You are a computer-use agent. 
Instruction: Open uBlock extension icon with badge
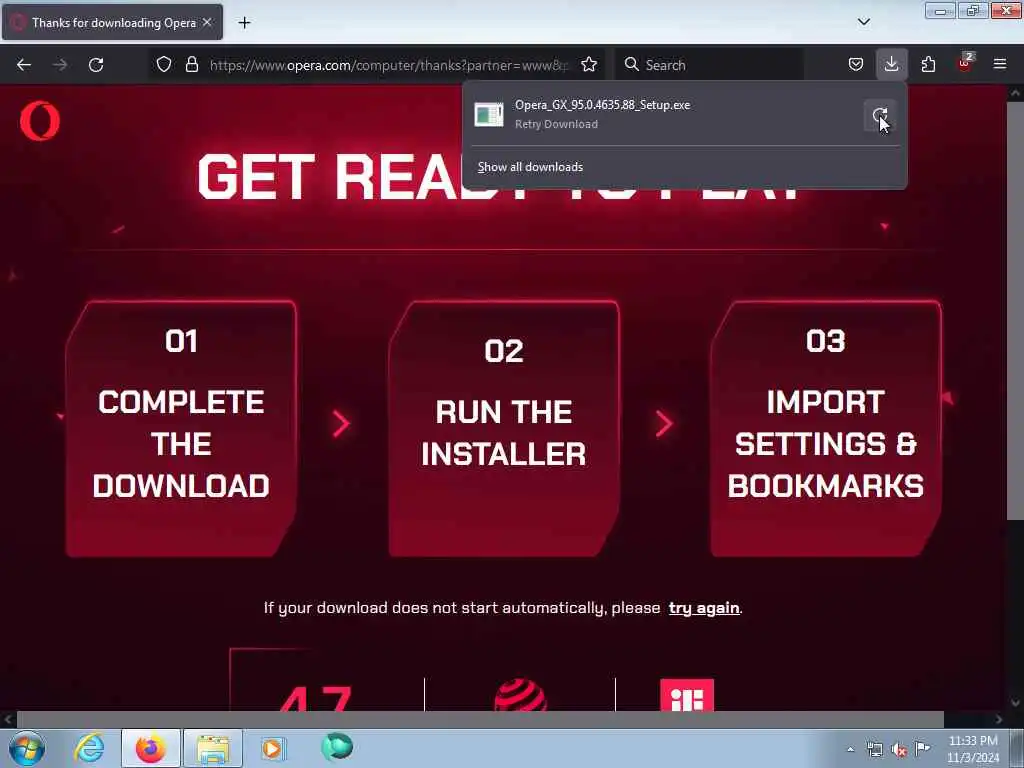[965, 63]
